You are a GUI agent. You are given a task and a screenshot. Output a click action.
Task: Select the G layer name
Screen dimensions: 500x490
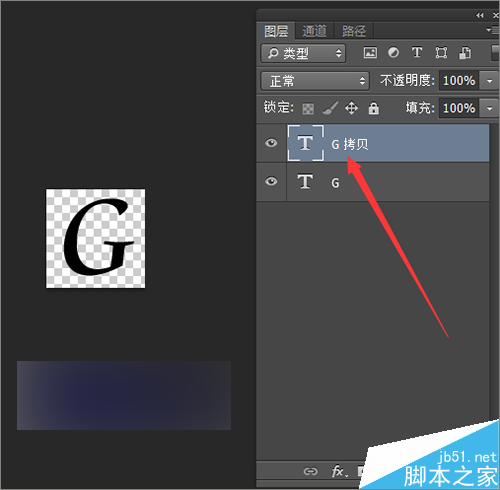[x=335, y=183]
